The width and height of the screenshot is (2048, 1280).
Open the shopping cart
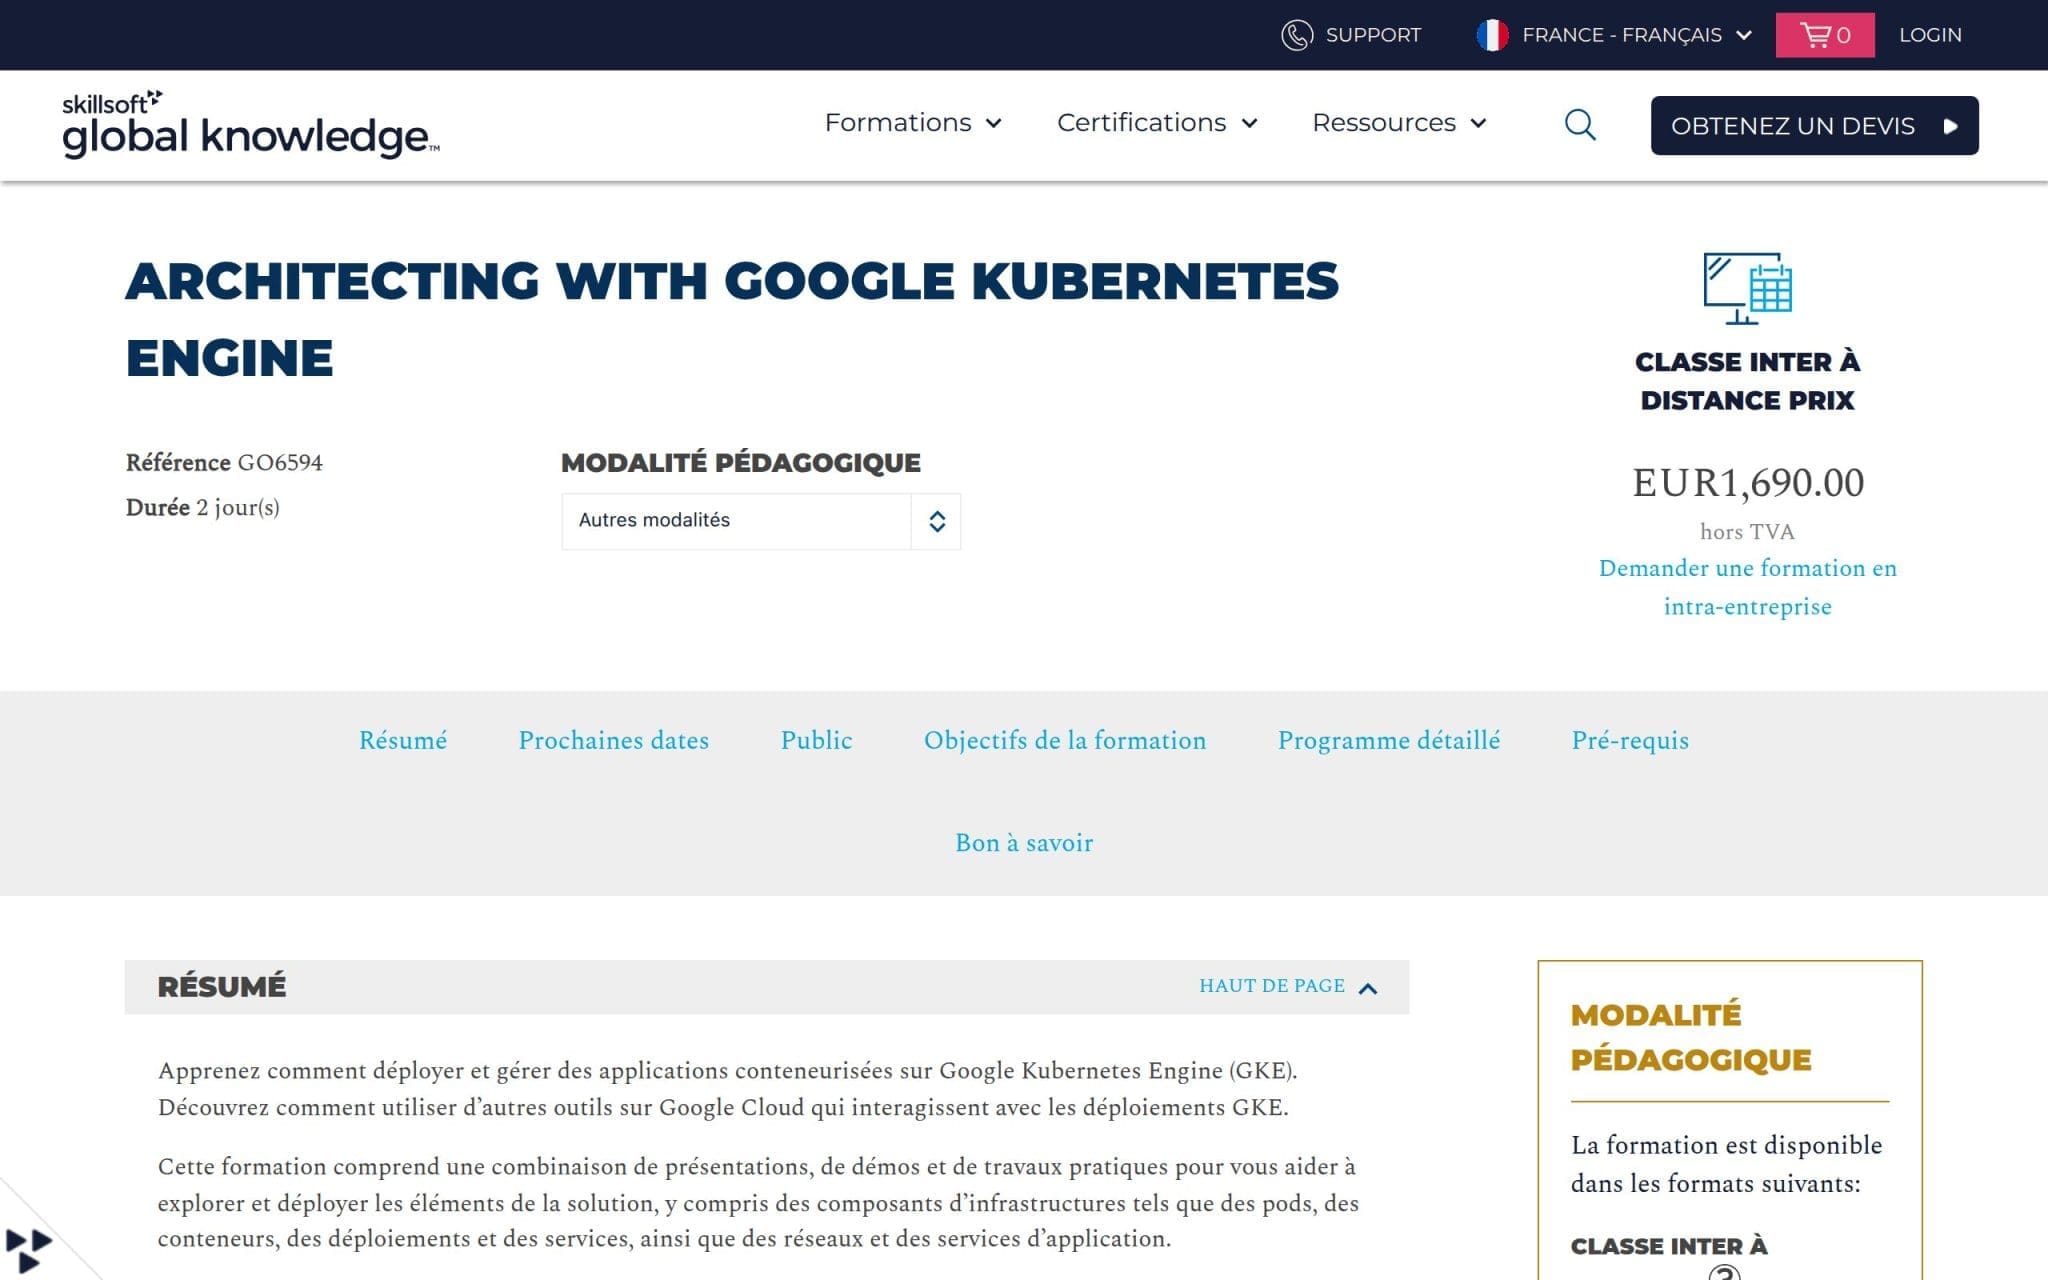point(1824,35)
